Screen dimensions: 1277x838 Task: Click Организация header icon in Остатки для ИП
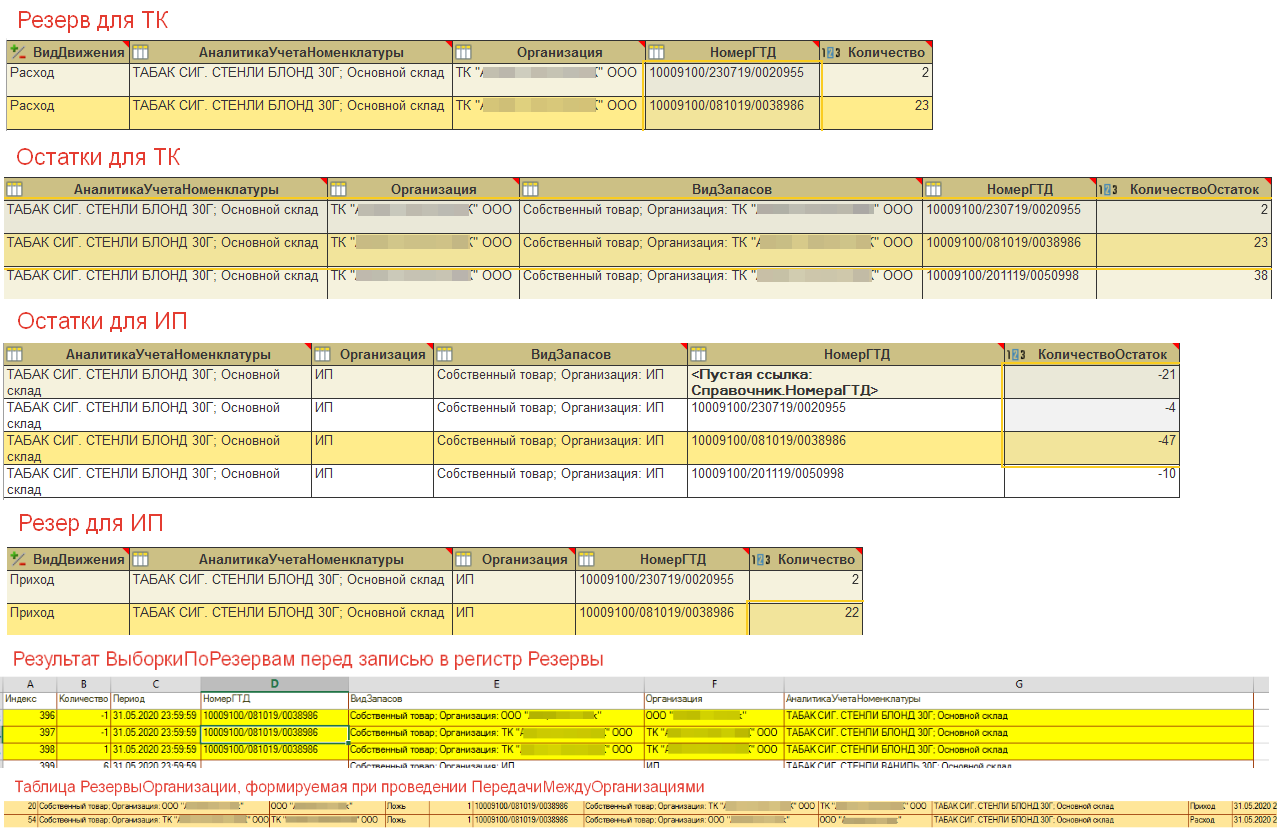point(322,354)
